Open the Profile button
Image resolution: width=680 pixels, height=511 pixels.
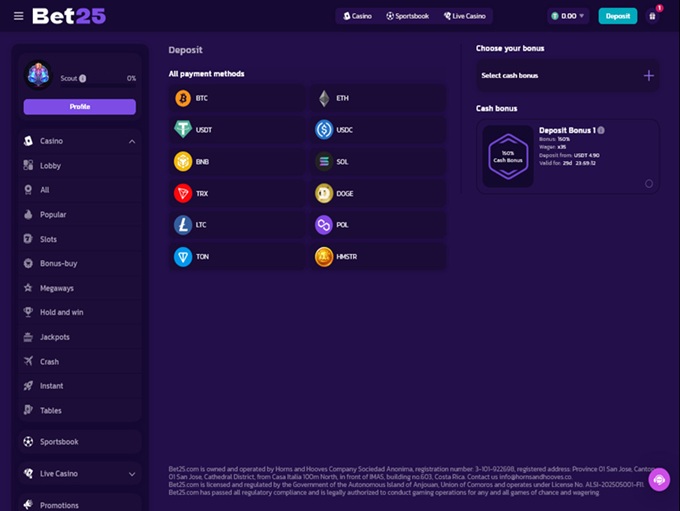click(x=80, y=107)
